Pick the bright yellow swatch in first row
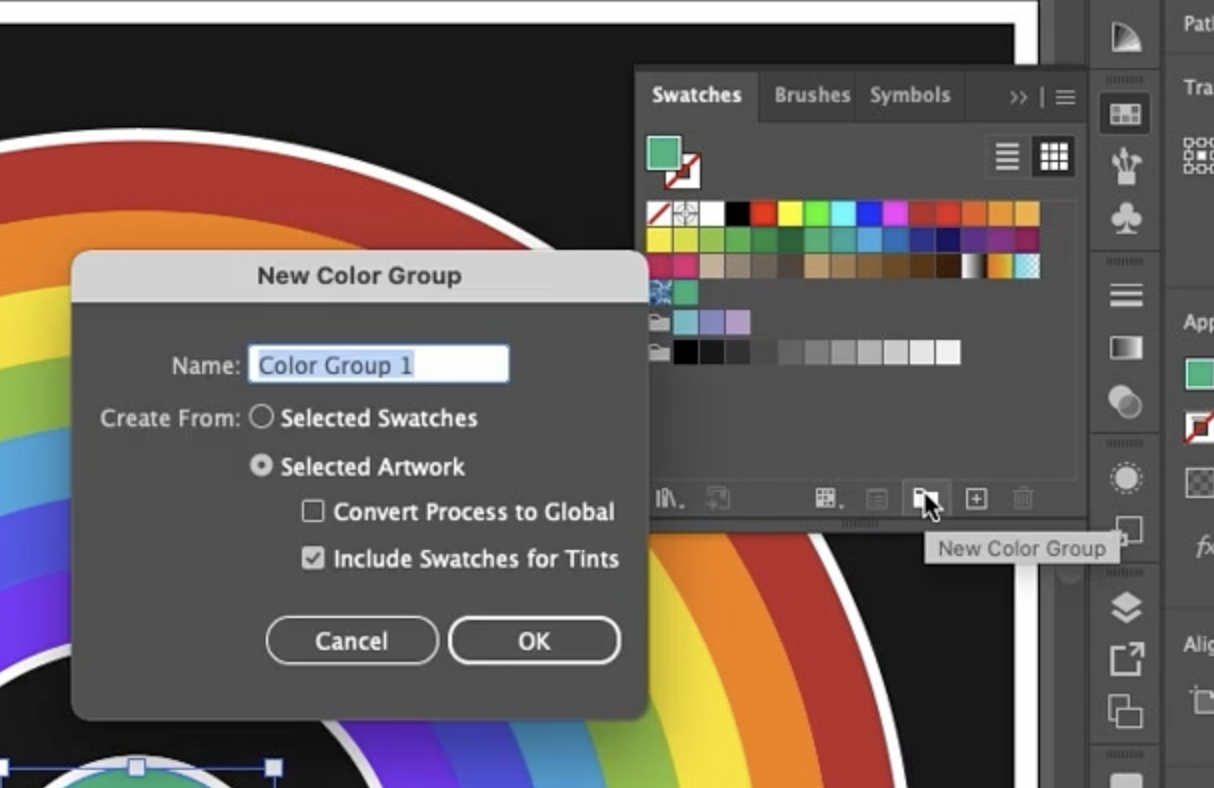The height and width of the screenshot is (788, 1214). [x=790, y=214]
